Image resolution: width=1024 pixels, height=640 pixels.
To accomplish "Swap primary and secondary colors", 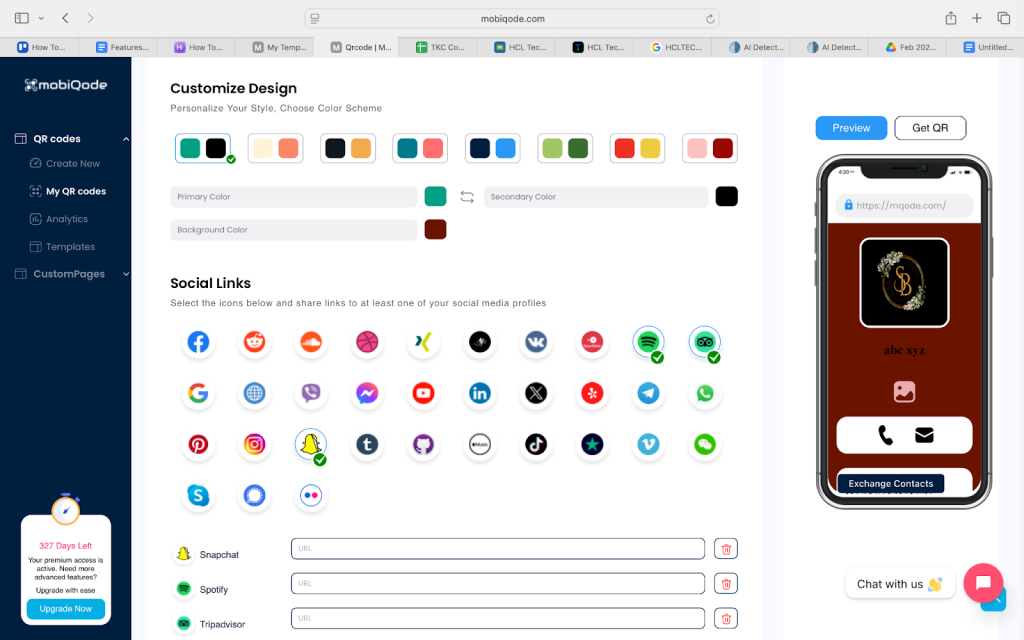I will click(x=467, y=197).
